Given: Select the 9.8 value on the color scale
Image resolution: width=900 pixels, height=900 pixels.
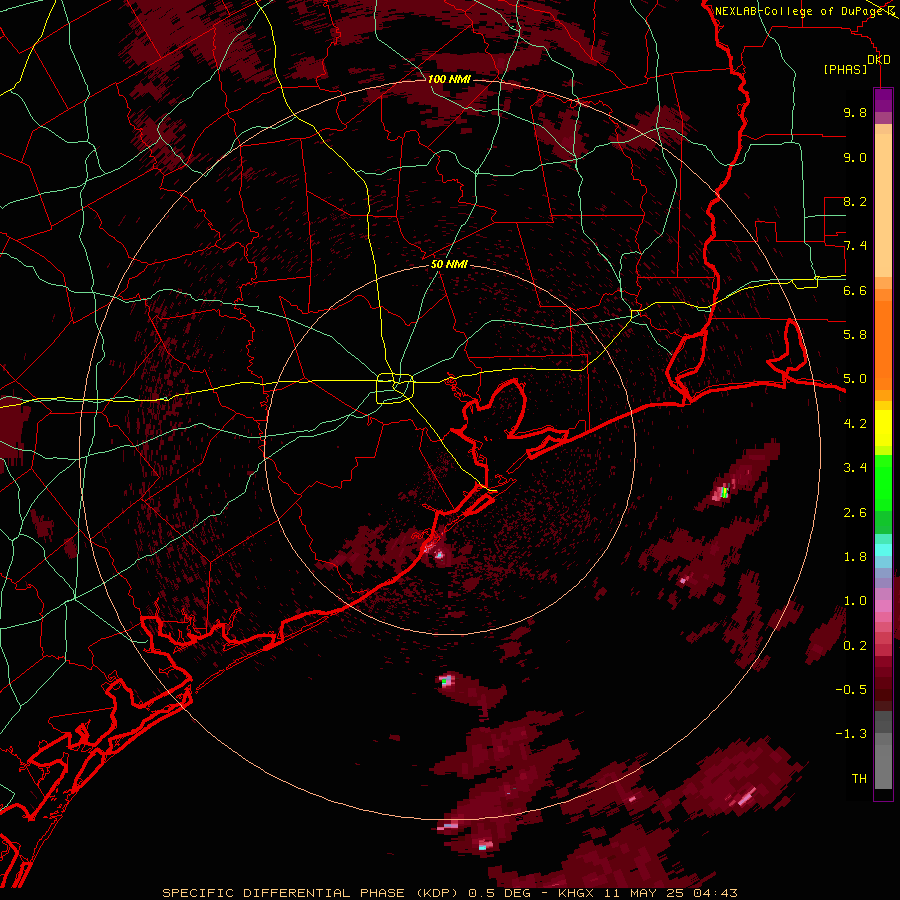Looking at the screenshot, I should [855, 112].
